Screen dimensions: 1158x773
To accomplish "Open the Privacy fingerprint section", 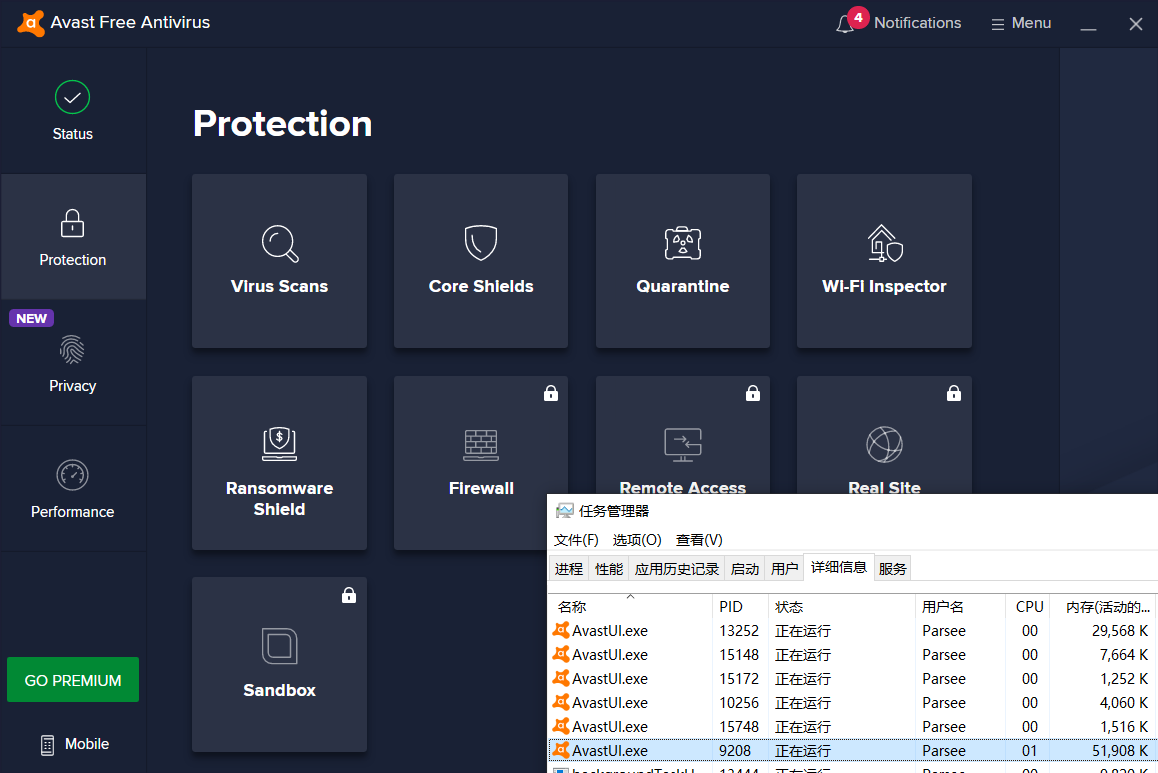I will 72,363.
